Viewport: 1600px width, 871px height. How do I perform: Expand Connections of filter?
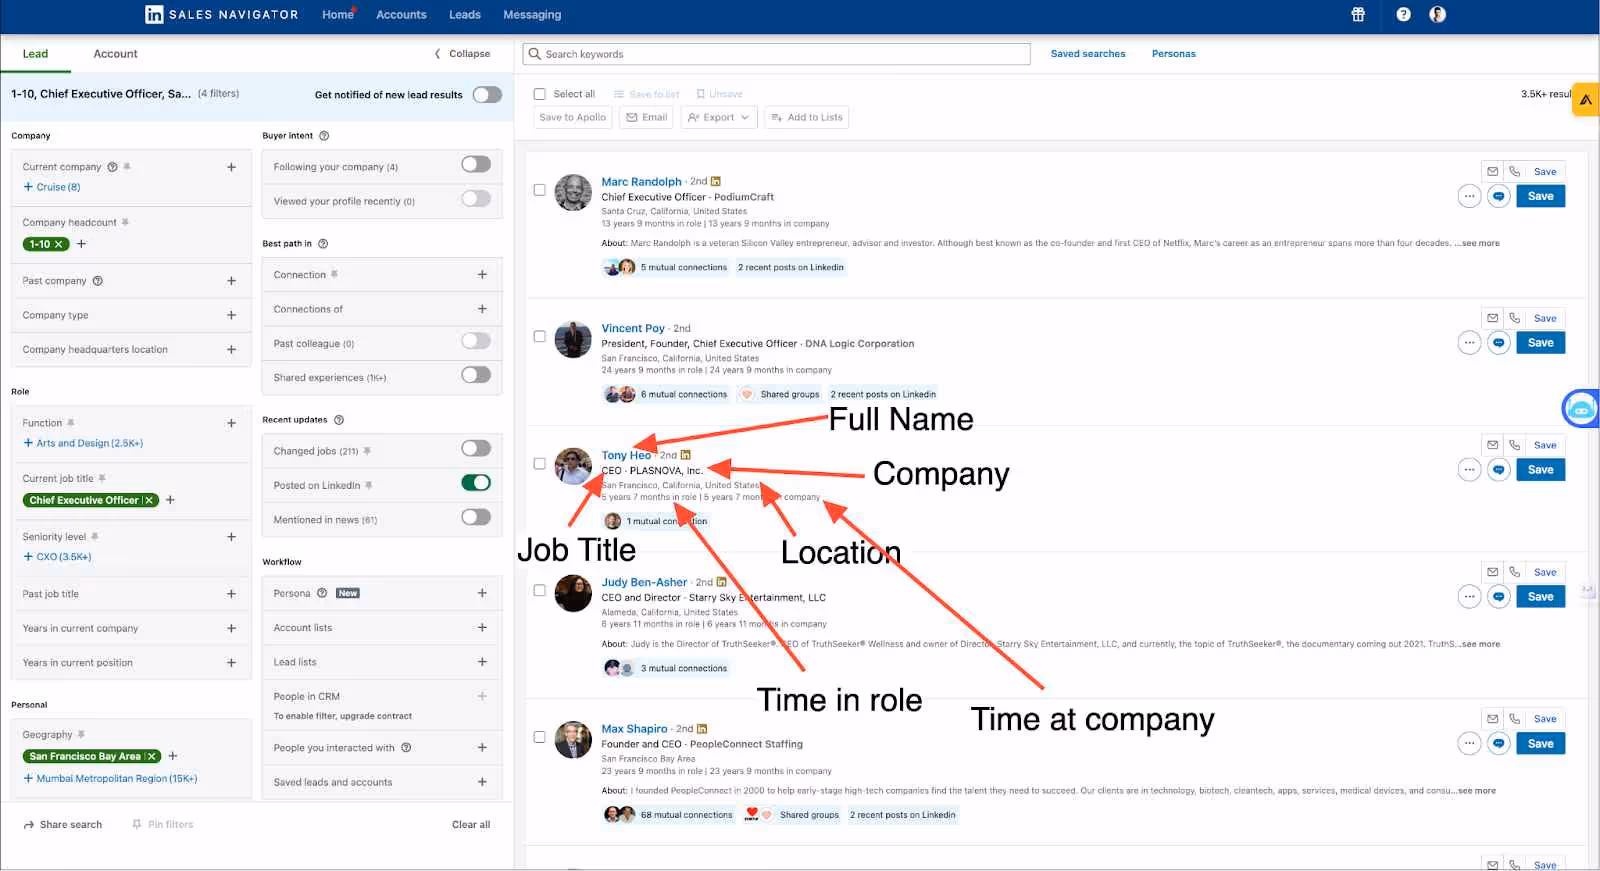[482, 309]
